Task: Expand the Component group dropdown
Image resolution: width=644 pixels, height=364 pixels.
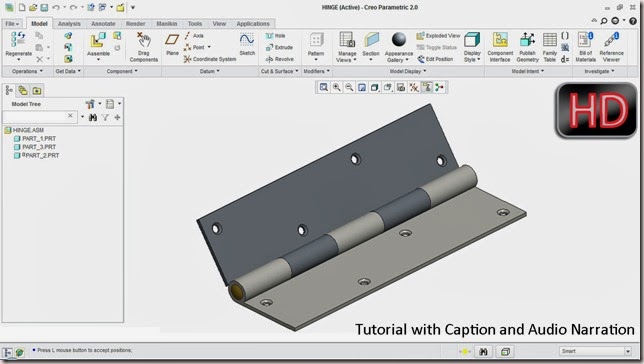Action: 122,71
